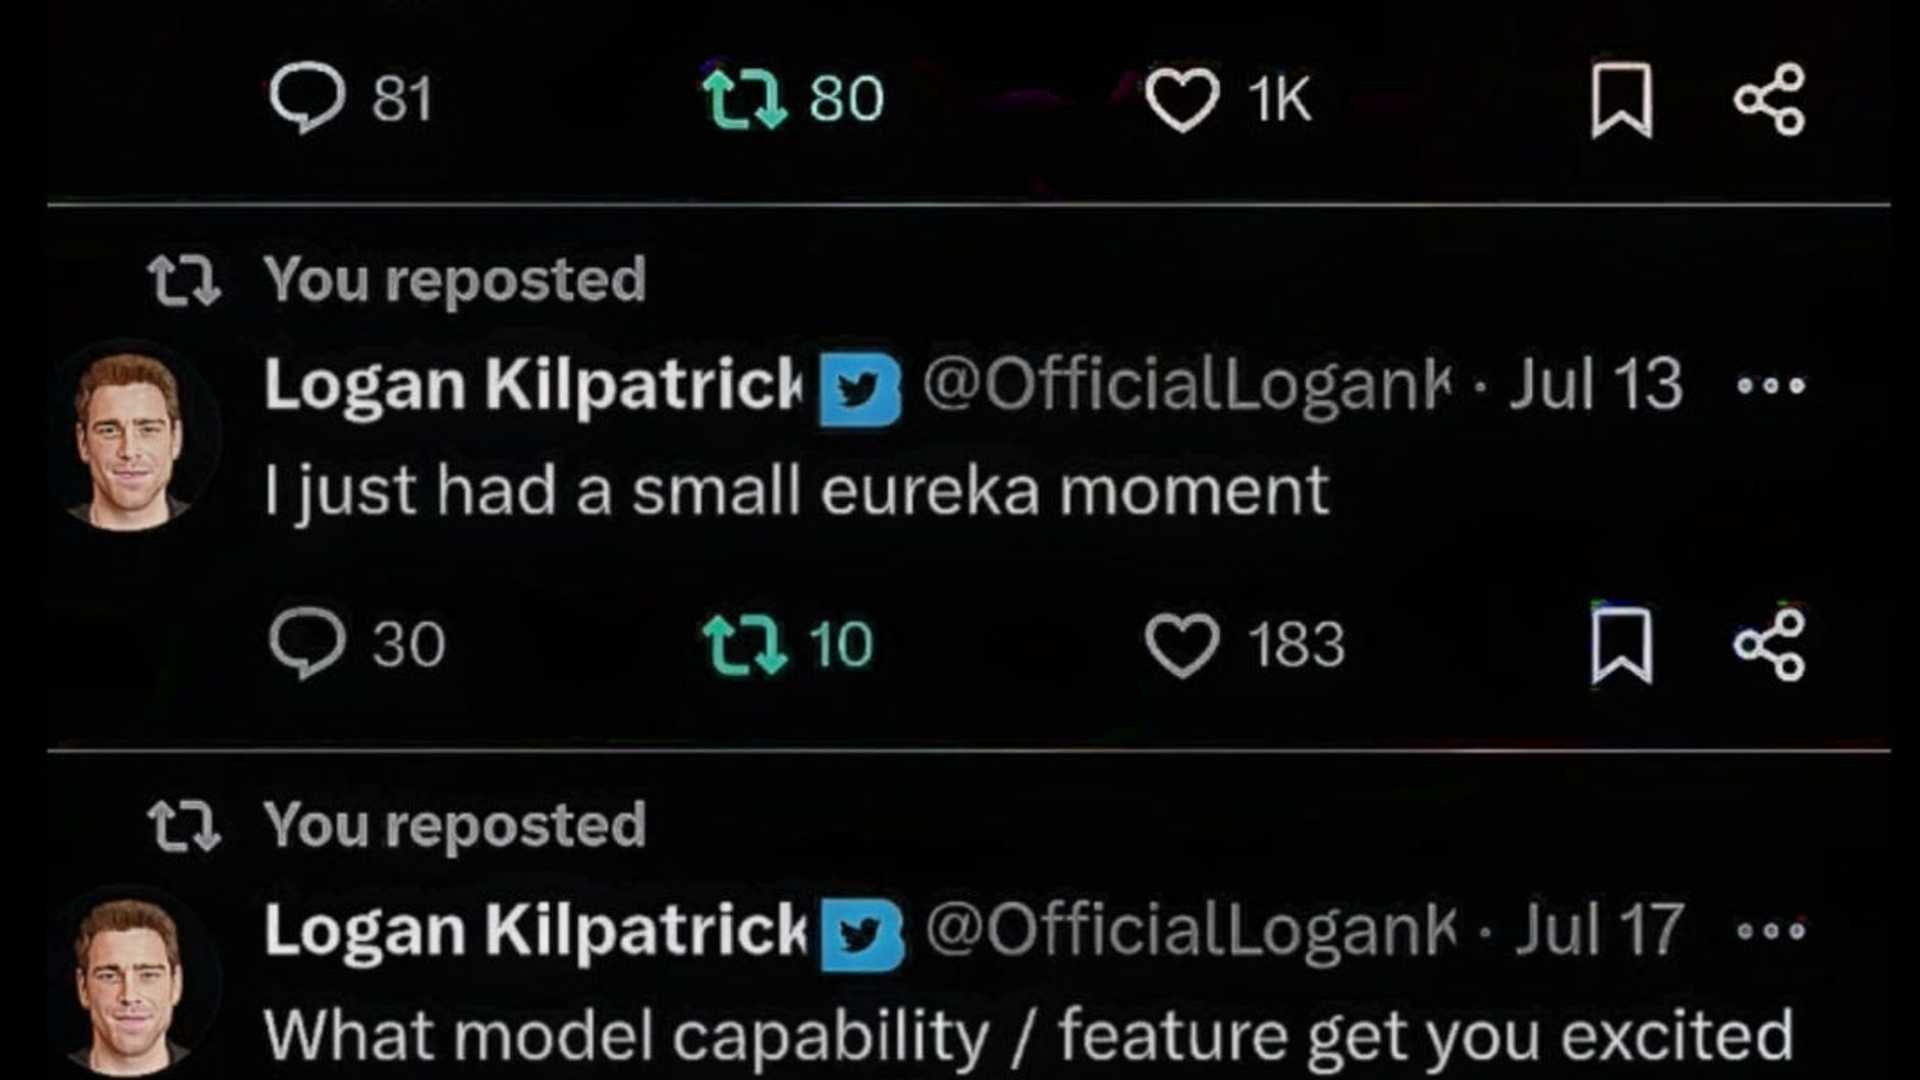1920x1080 pixels.
Task: Undo repost of the eureka moment post
Action: click(x=744, y=645)
